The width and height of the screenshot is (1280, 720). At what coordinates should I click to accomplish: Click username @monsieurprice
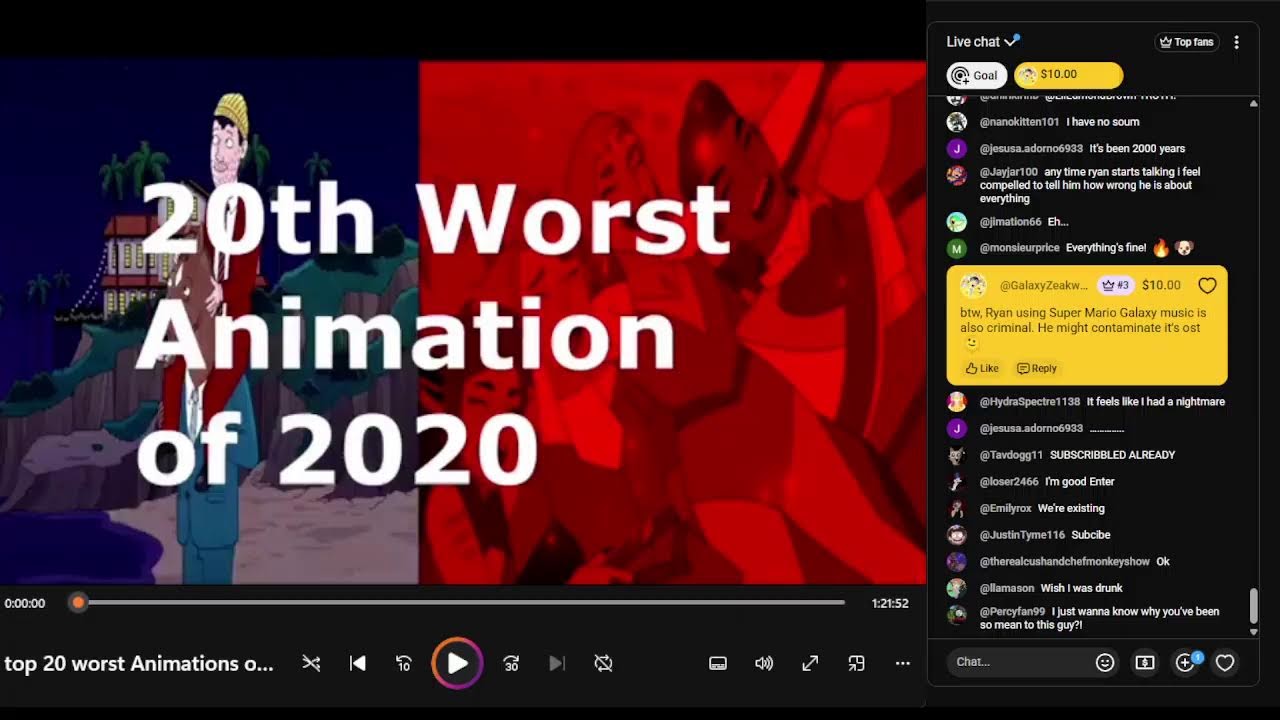pyautogui.click(x=1019, y=248)
